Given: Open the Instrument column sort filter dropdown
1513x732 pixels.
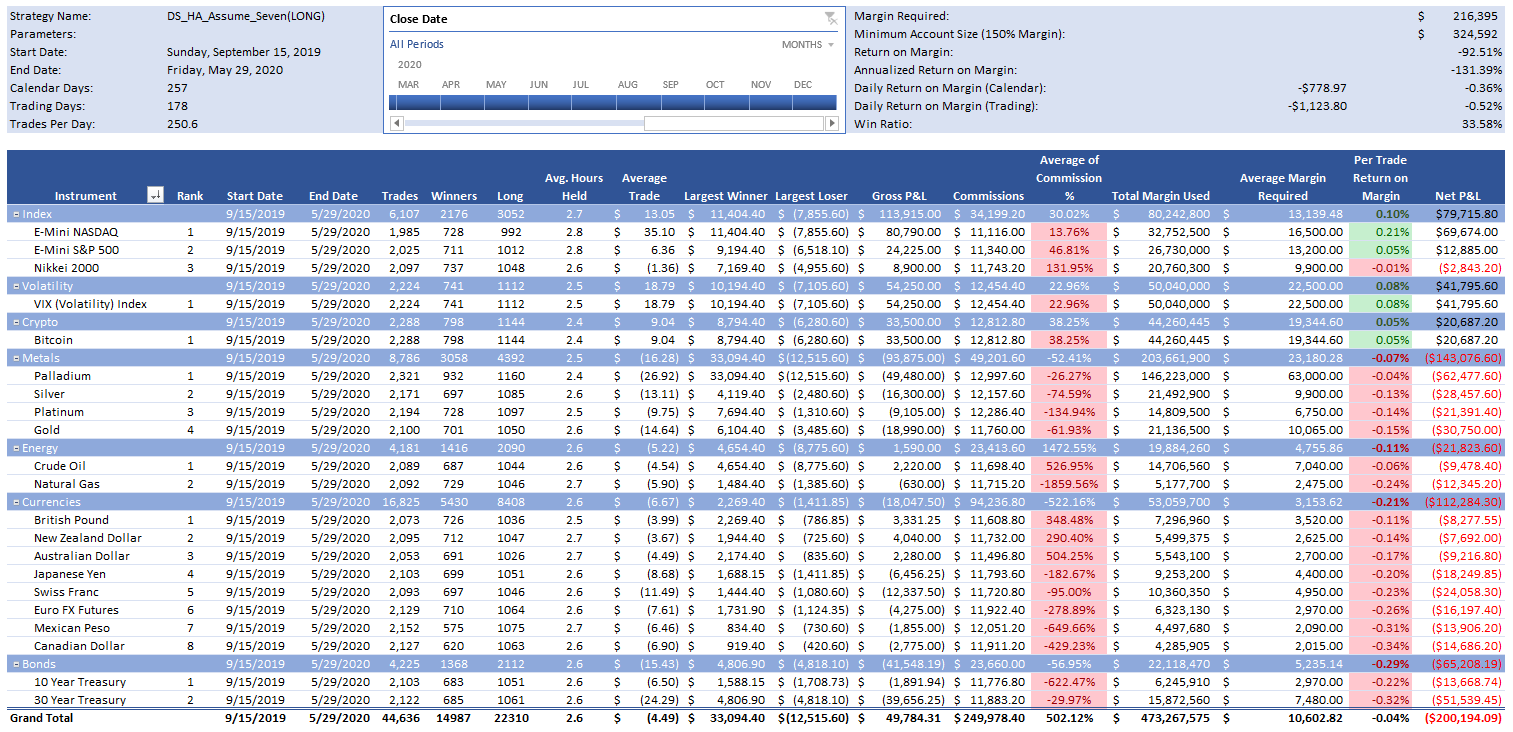Looking at the screenshot, I should [155, 196].
